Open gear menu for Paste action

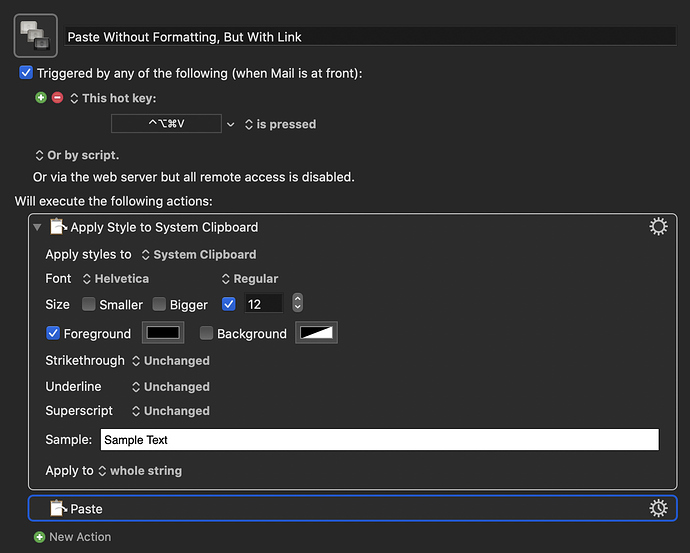pos(658,508)
